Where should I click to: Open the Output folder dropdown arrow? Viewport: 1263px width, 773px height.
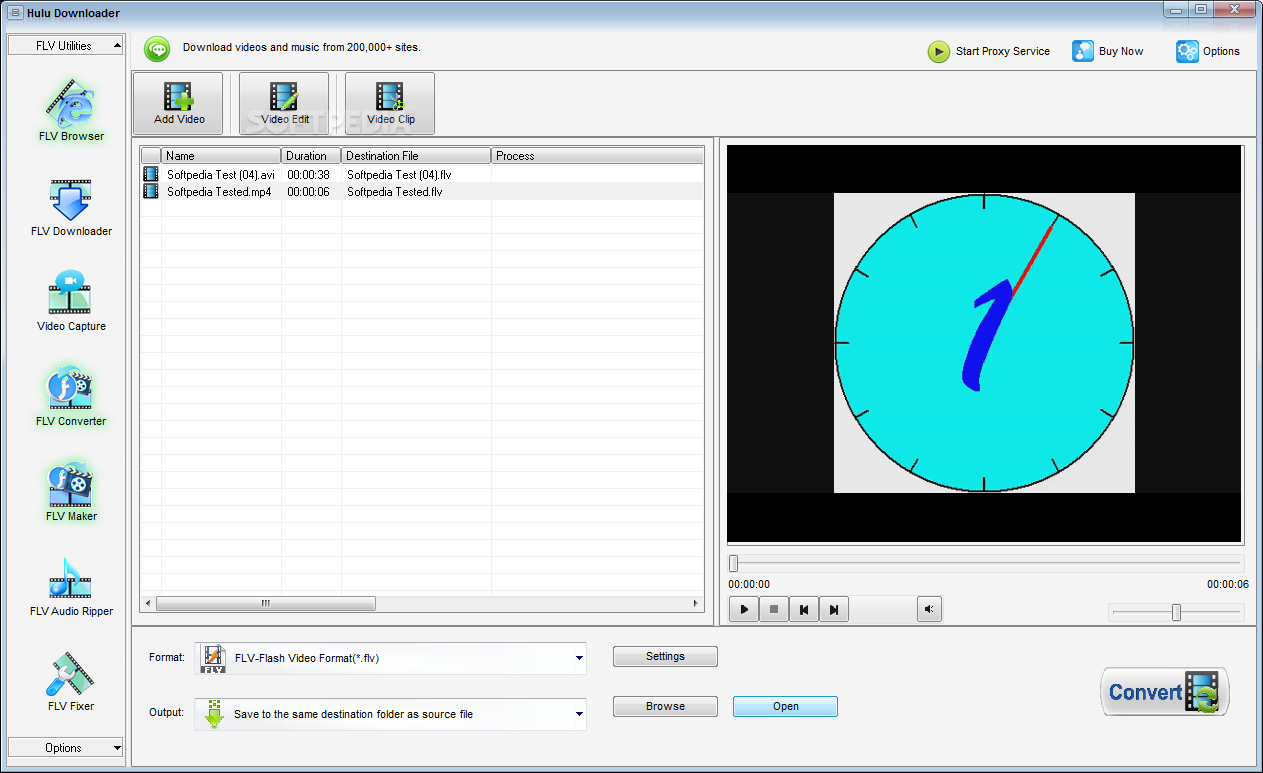click(x=579, y=714)
